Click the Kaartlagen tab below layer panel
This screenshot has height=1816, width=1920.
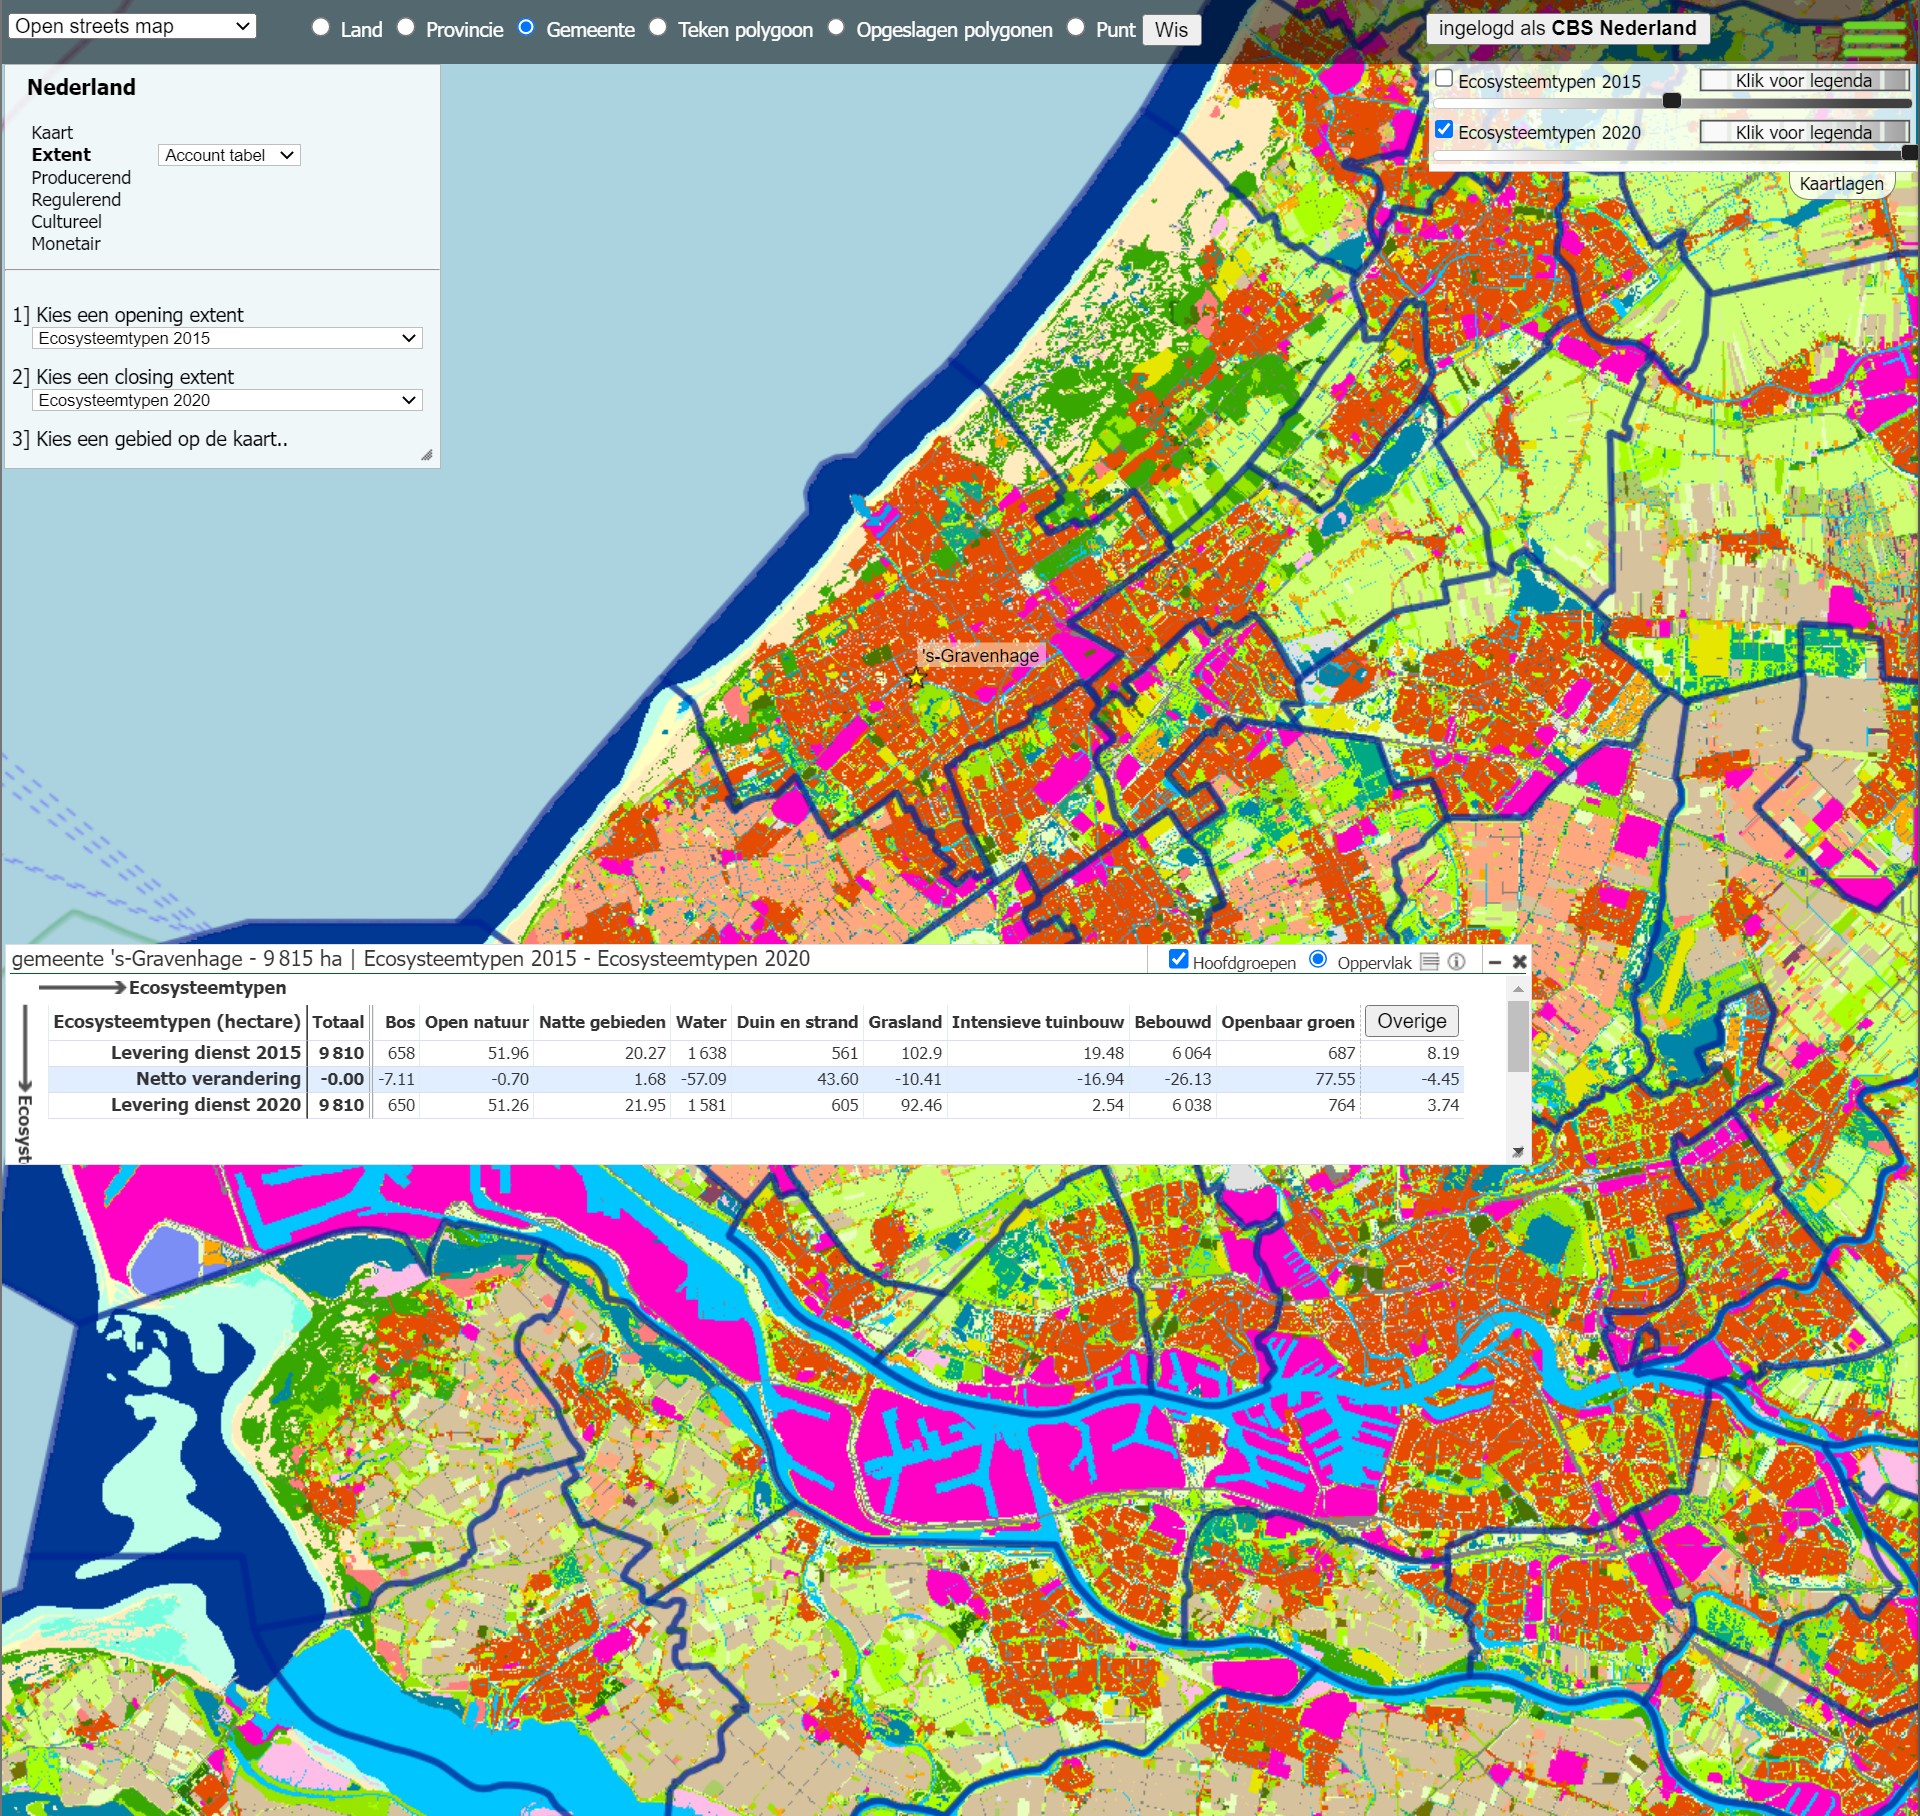[x=1841, y=184]
